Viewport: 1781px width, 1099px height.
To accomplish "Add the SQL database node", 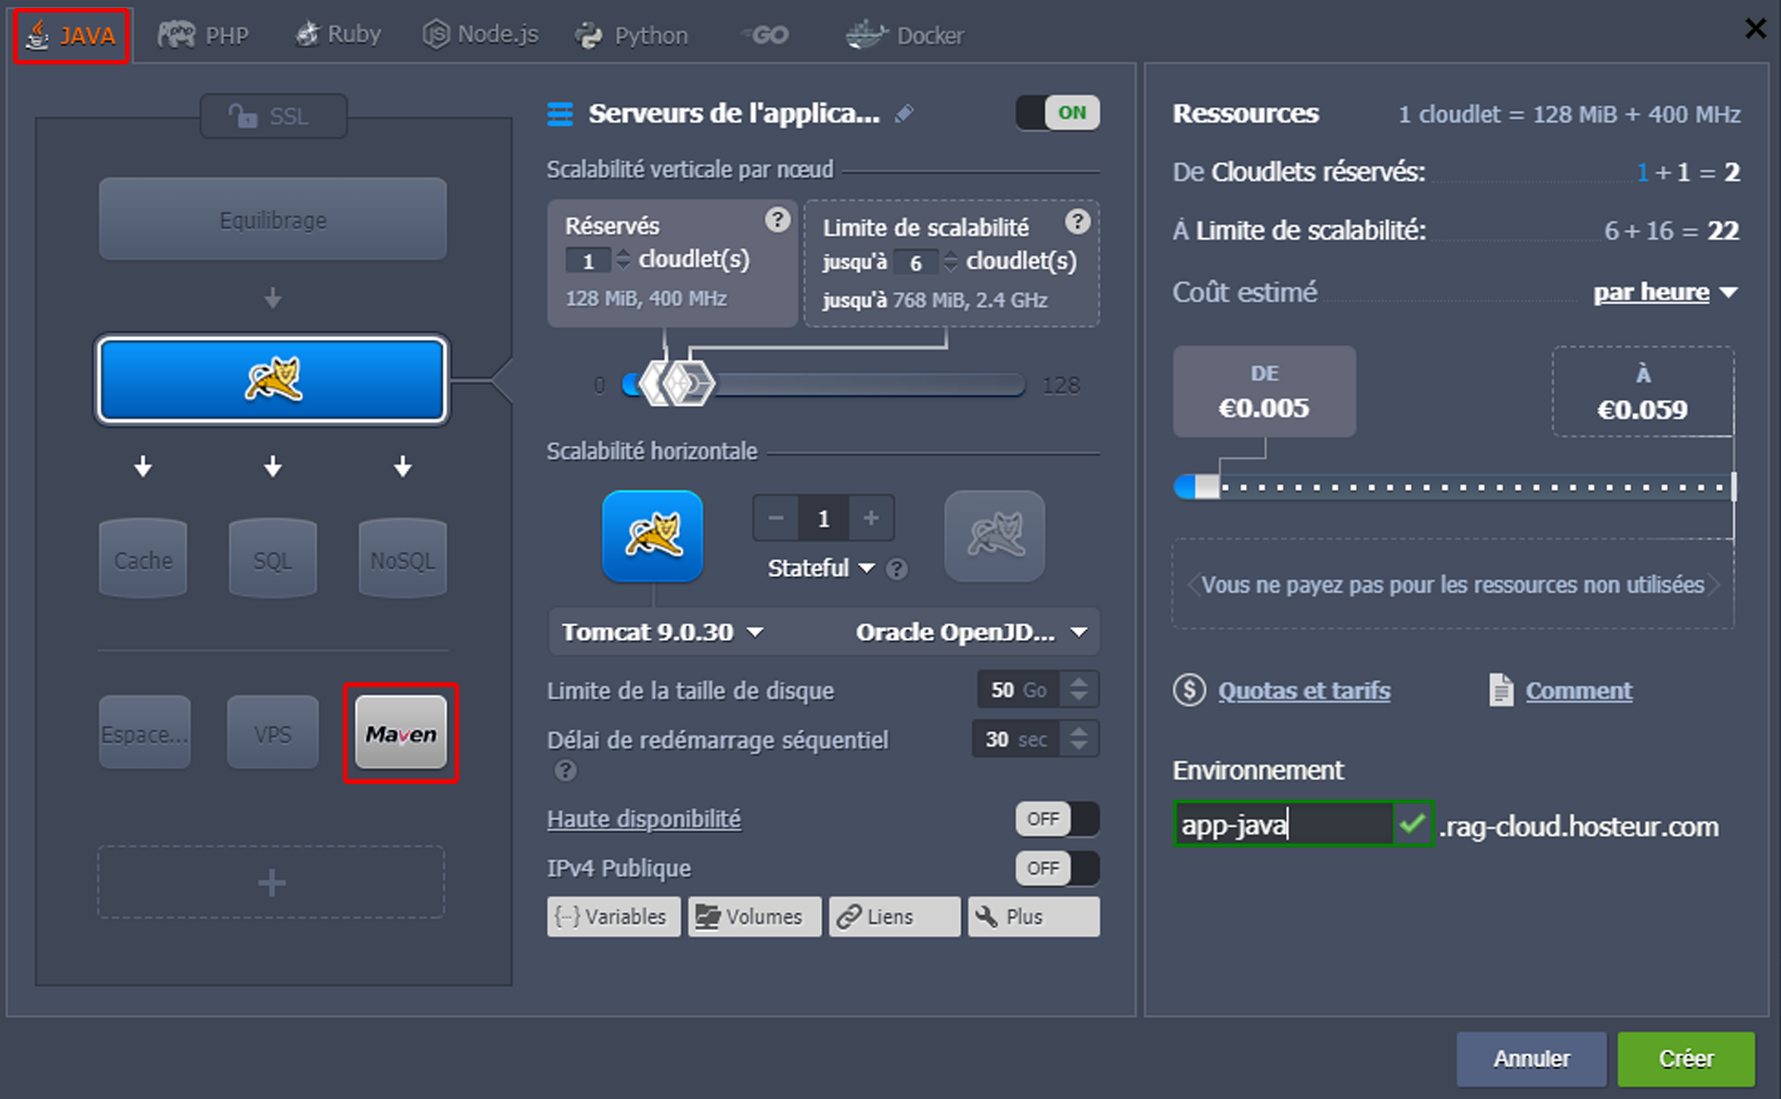I will coord(272,559).
